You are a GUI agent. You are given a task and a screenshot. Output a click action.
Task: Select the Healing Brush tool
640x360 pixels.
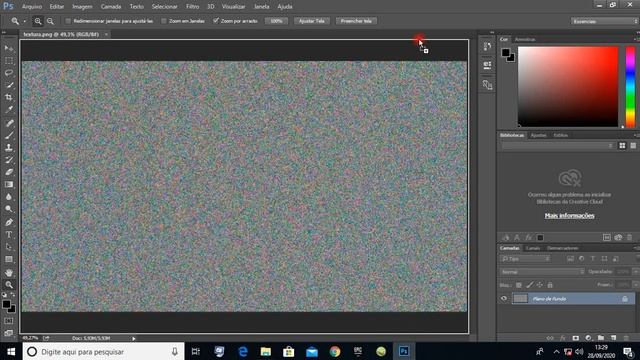9,123
